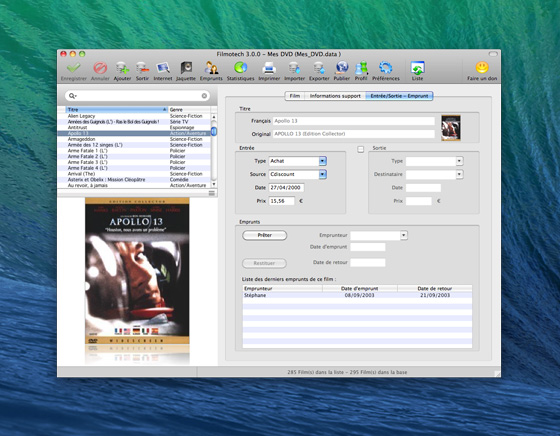The width and height of the screenshot is (560, 436).
Task: Add a film with Ajouter icon
Action: pos(122,67)
